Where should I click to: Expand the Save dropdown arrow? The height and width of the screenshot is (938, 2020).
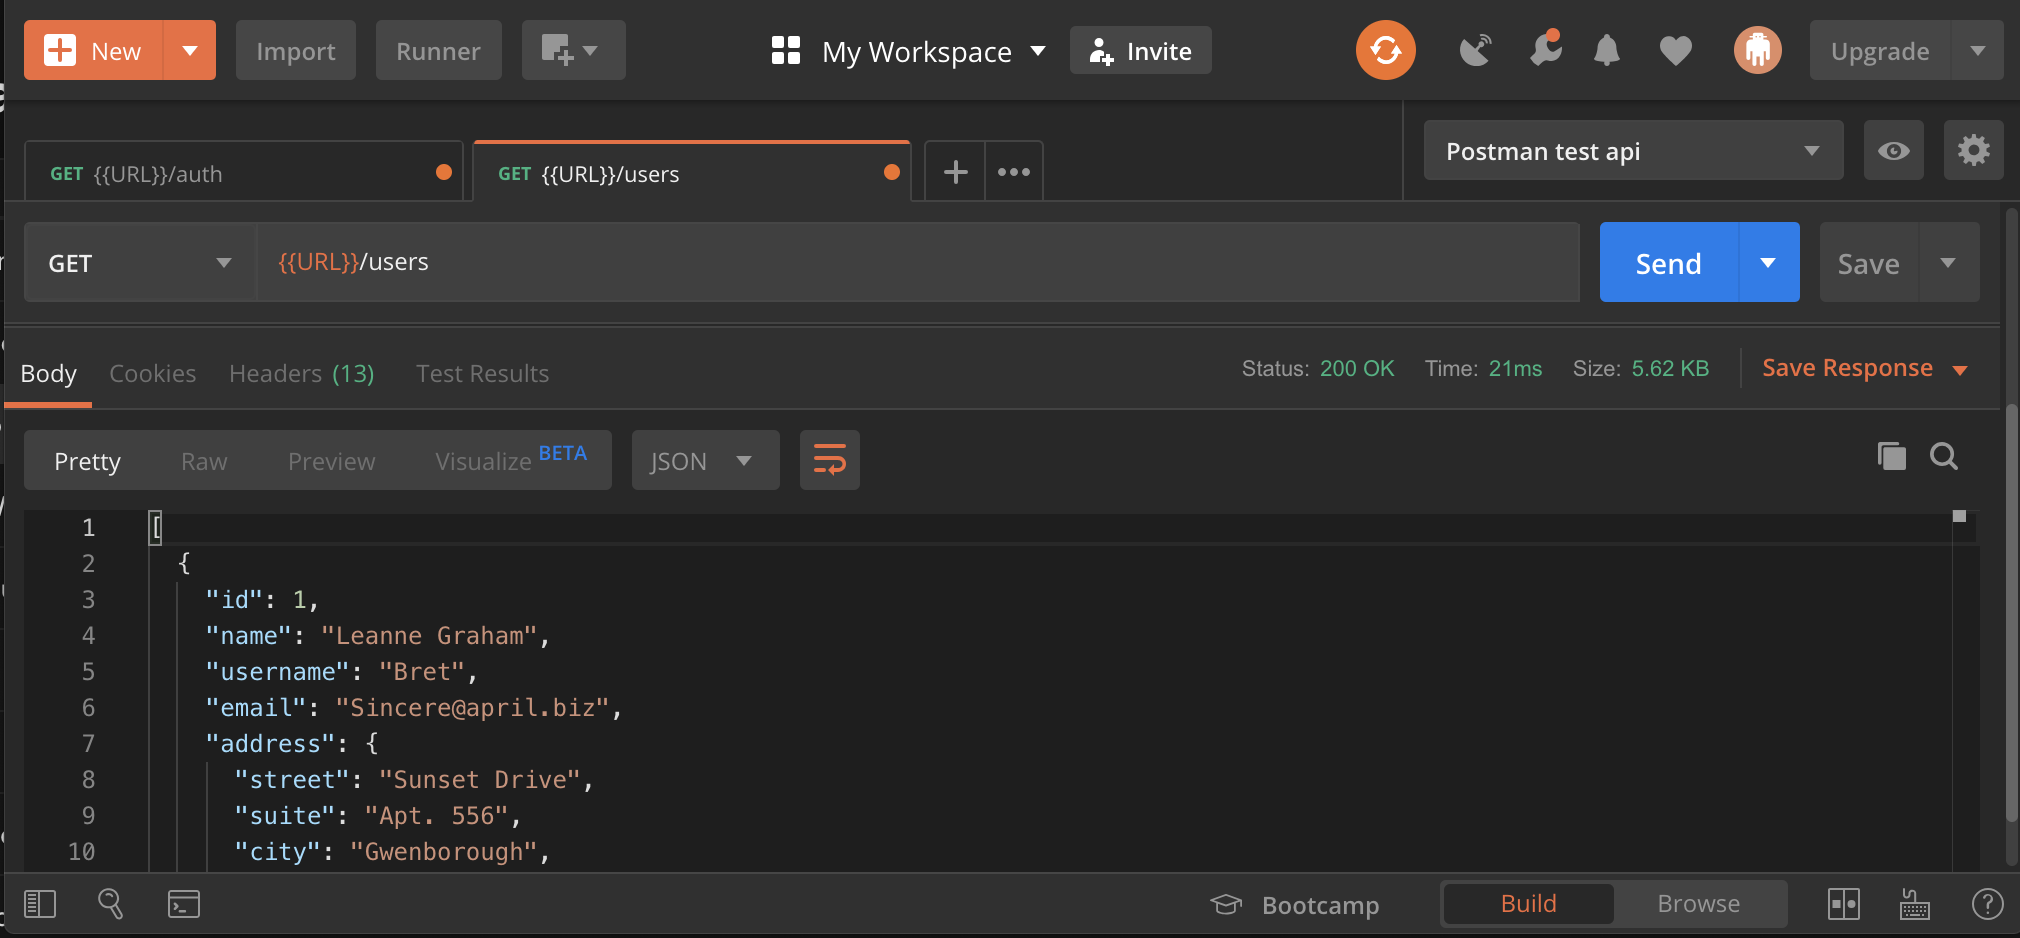tap(1949, 263)
